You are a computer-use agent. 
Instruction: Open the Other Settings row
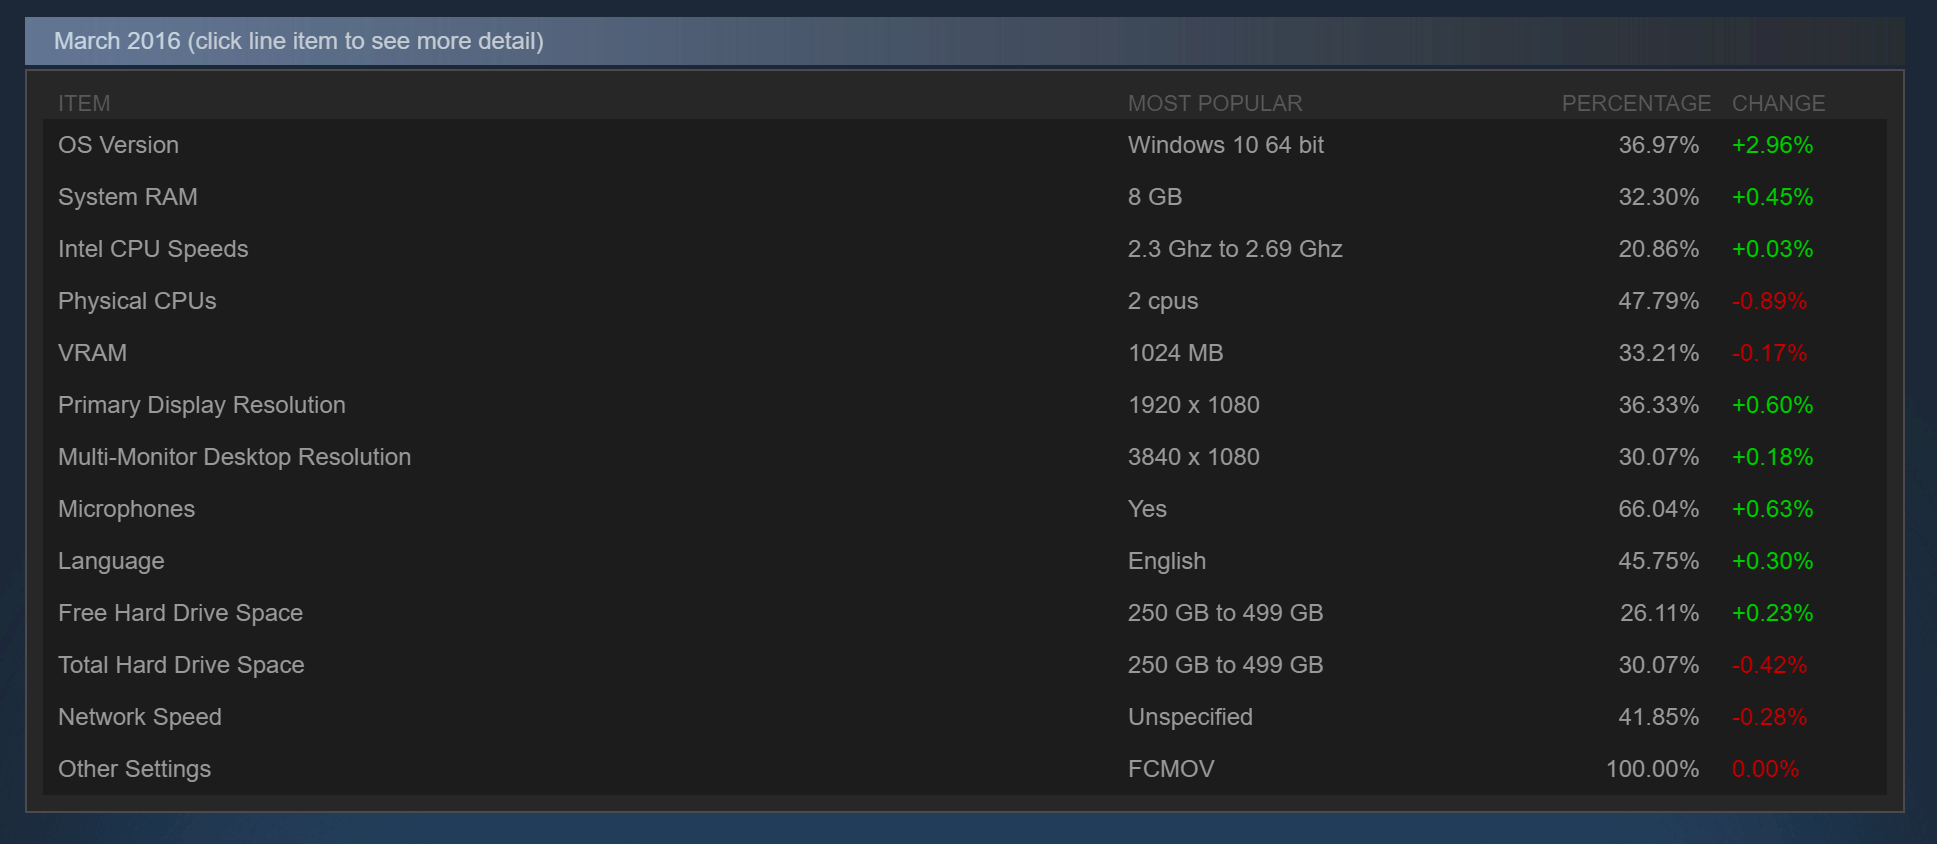(134, 769)
